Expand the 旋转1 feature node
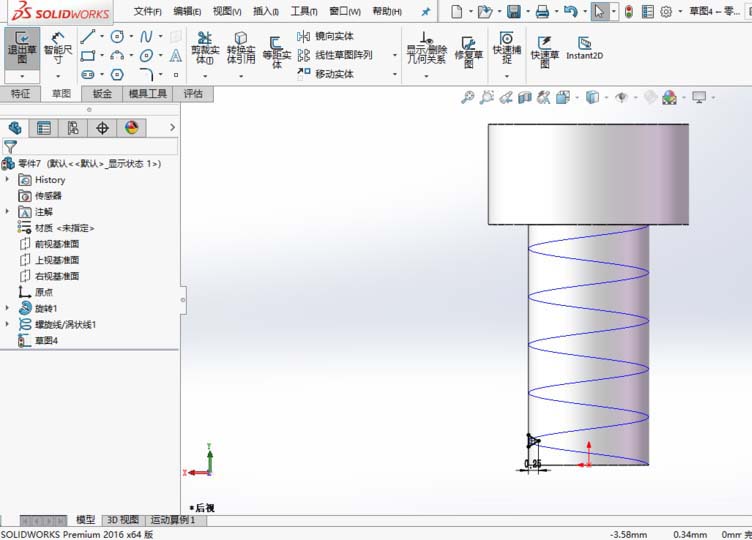Viewport: 752px width, 540px height. [x=8, y=308]
